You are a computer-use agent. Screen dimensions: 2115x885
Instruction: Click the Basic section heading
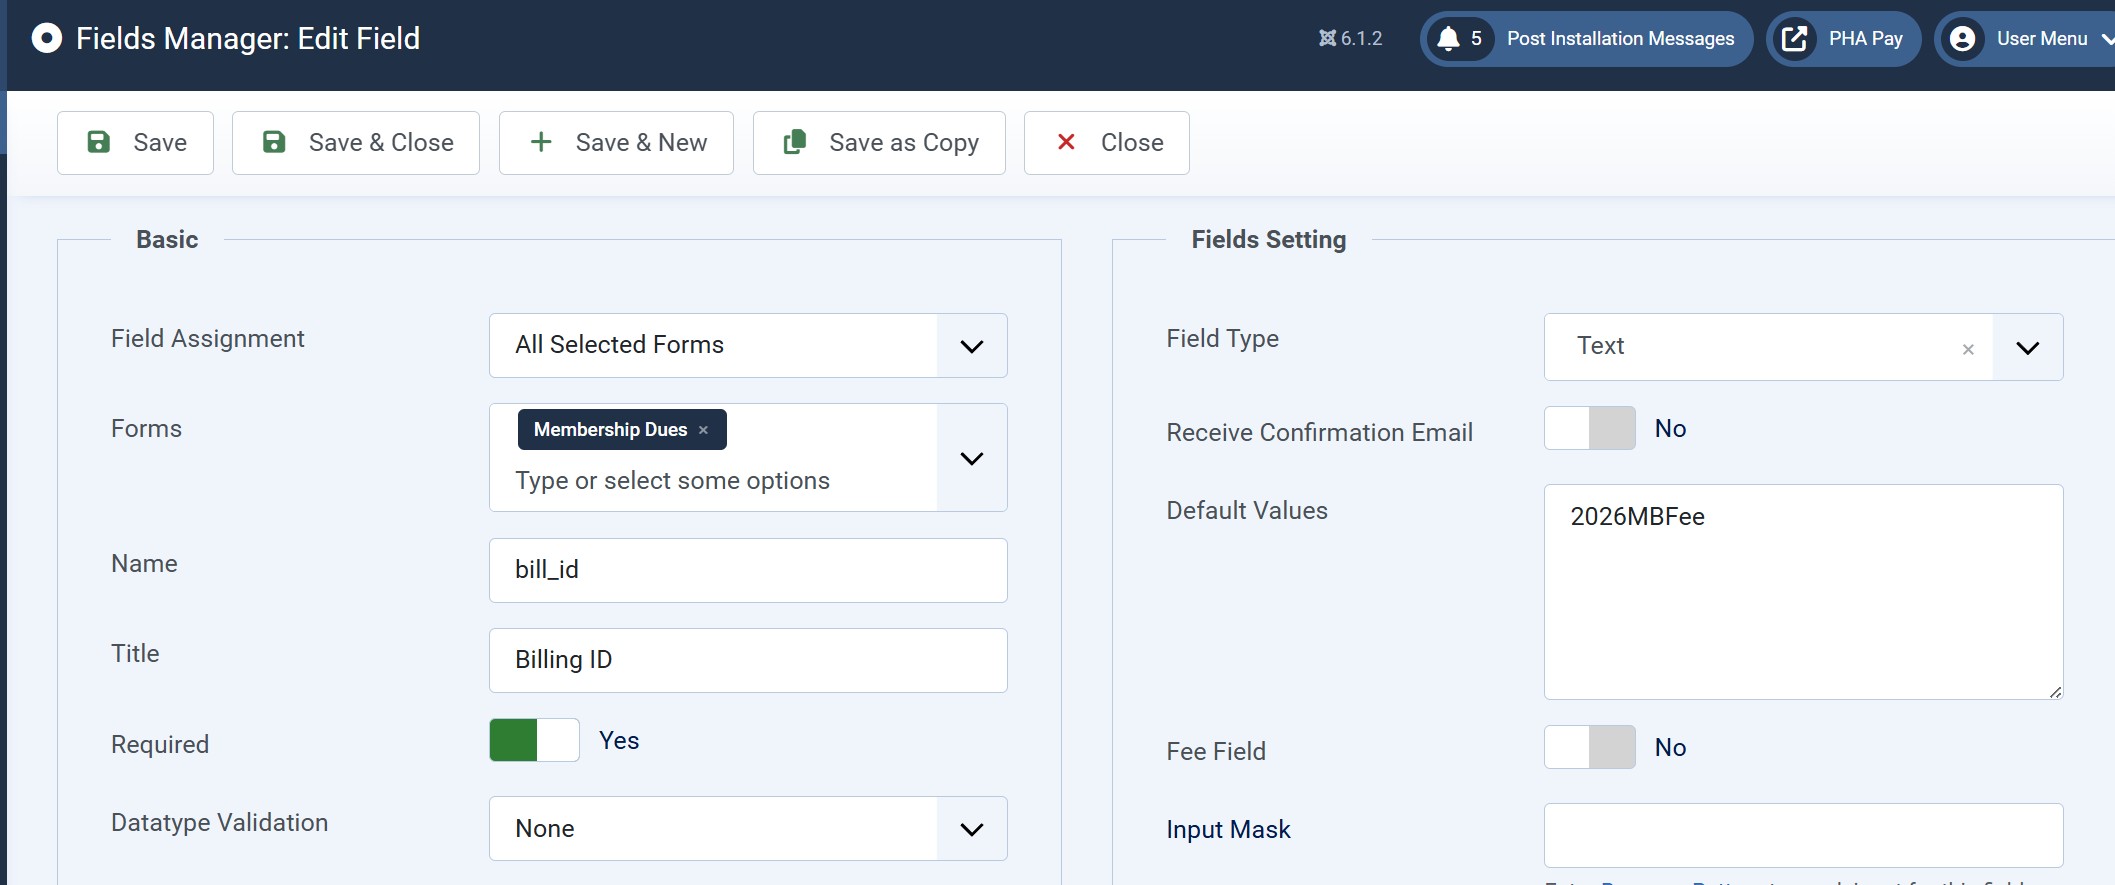(167, 239)
